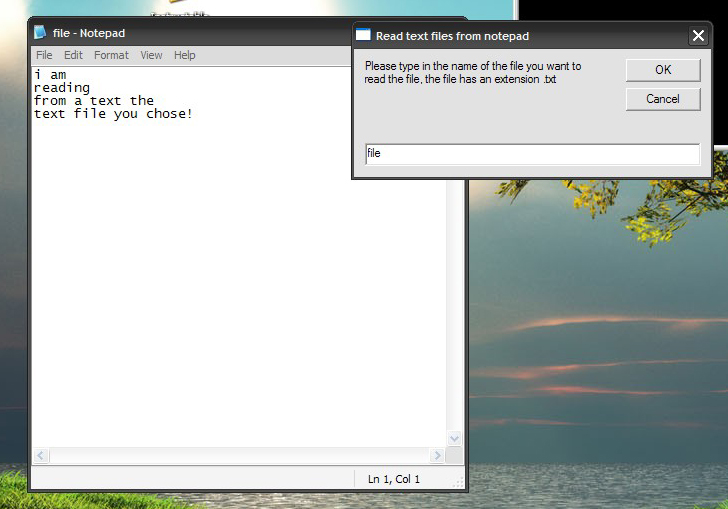The height and width of the screenshot is (509, 728).
Task: Click the 'i am' line in Notepad
Action: click(51, 74)
